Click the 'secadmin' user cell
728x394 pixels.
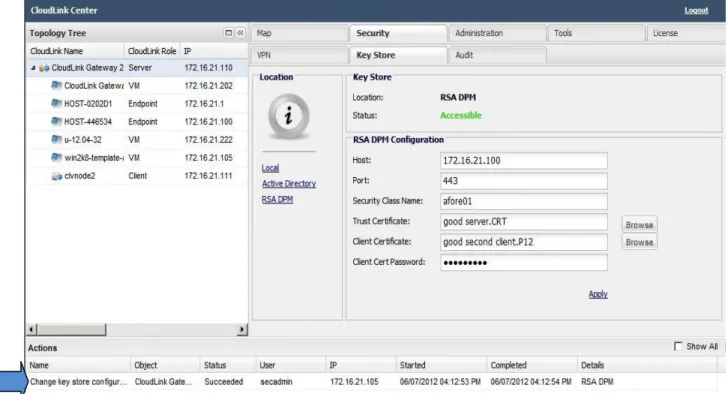[x=276, y=382]
